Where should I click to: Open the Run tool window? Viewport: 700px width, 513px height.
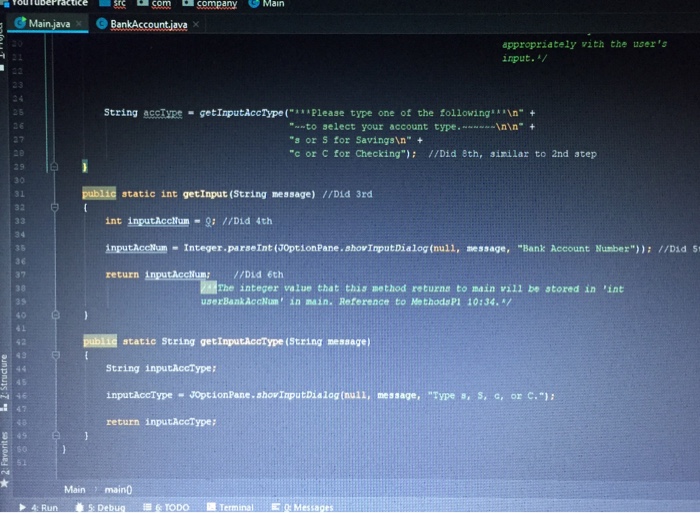39,507
